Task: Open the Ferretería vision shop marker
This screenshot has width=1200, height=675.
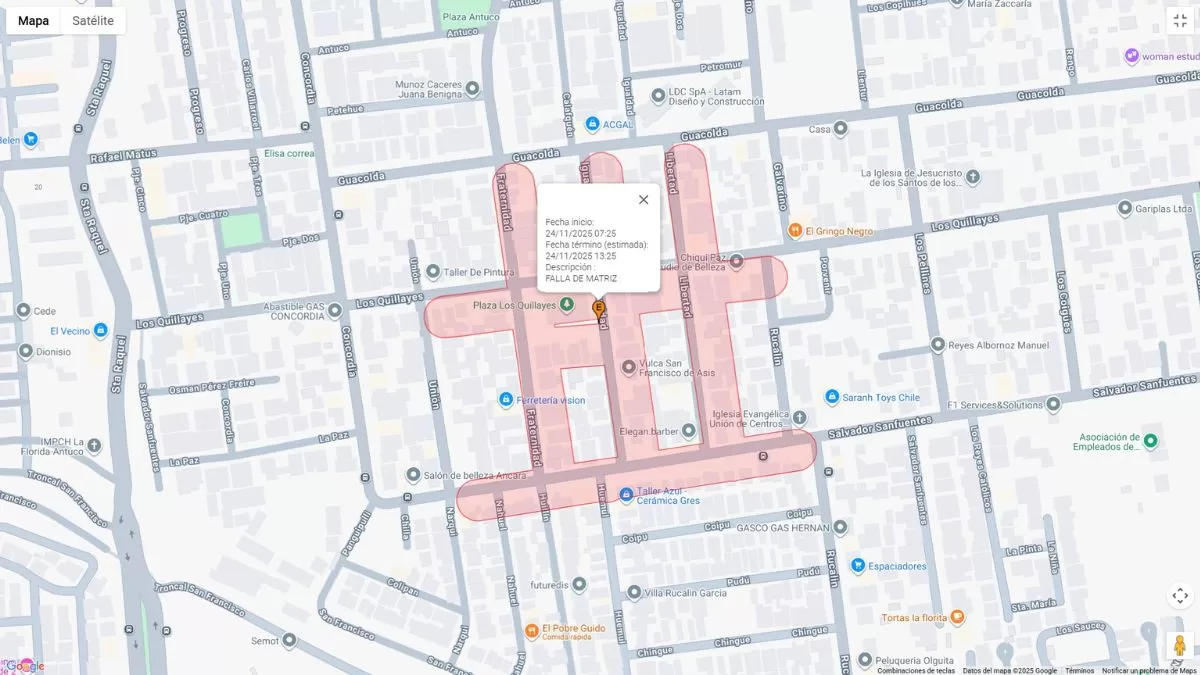Action: [x=506, y=400]
